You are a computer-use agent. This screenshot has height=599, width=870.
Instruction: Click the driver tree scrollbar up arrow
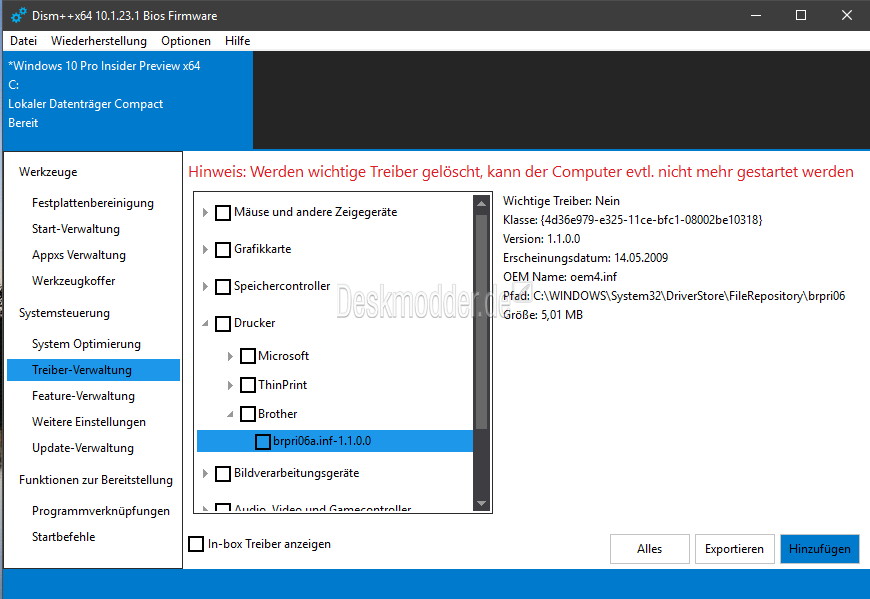tap(481, 204)
